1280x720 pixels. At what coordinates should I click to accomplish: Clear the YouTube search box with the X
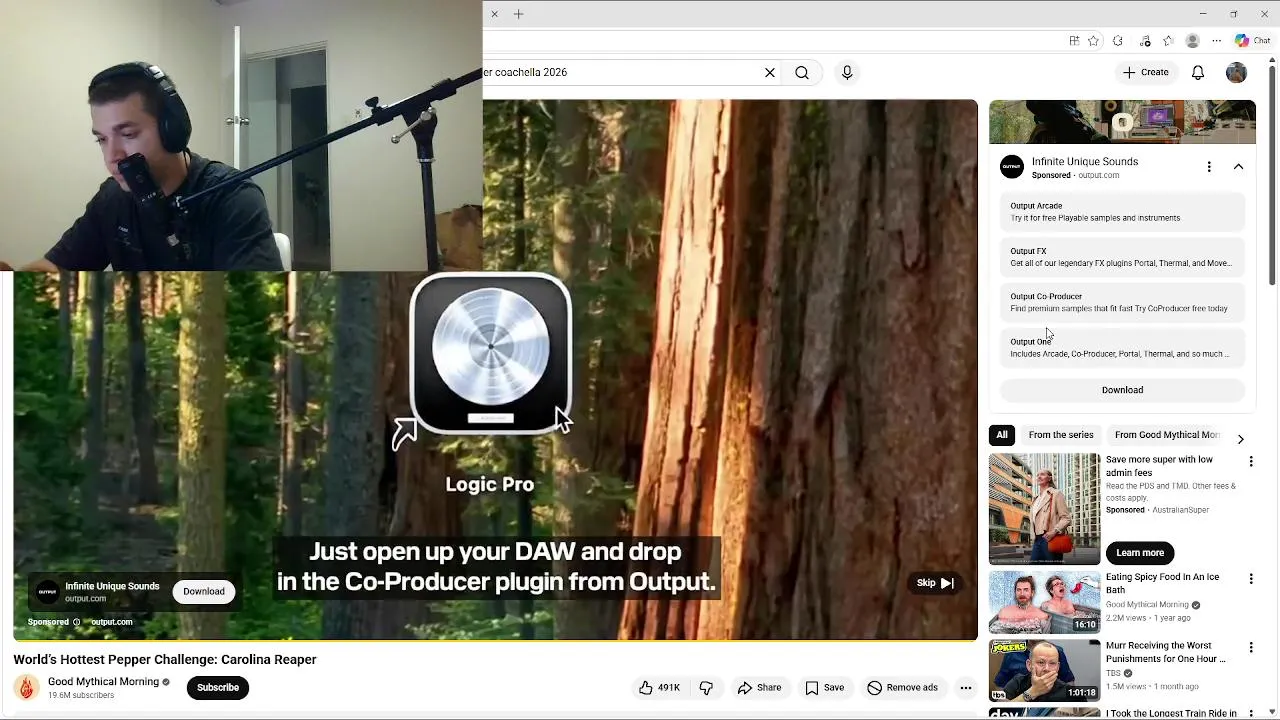click(x=770, y=72)
